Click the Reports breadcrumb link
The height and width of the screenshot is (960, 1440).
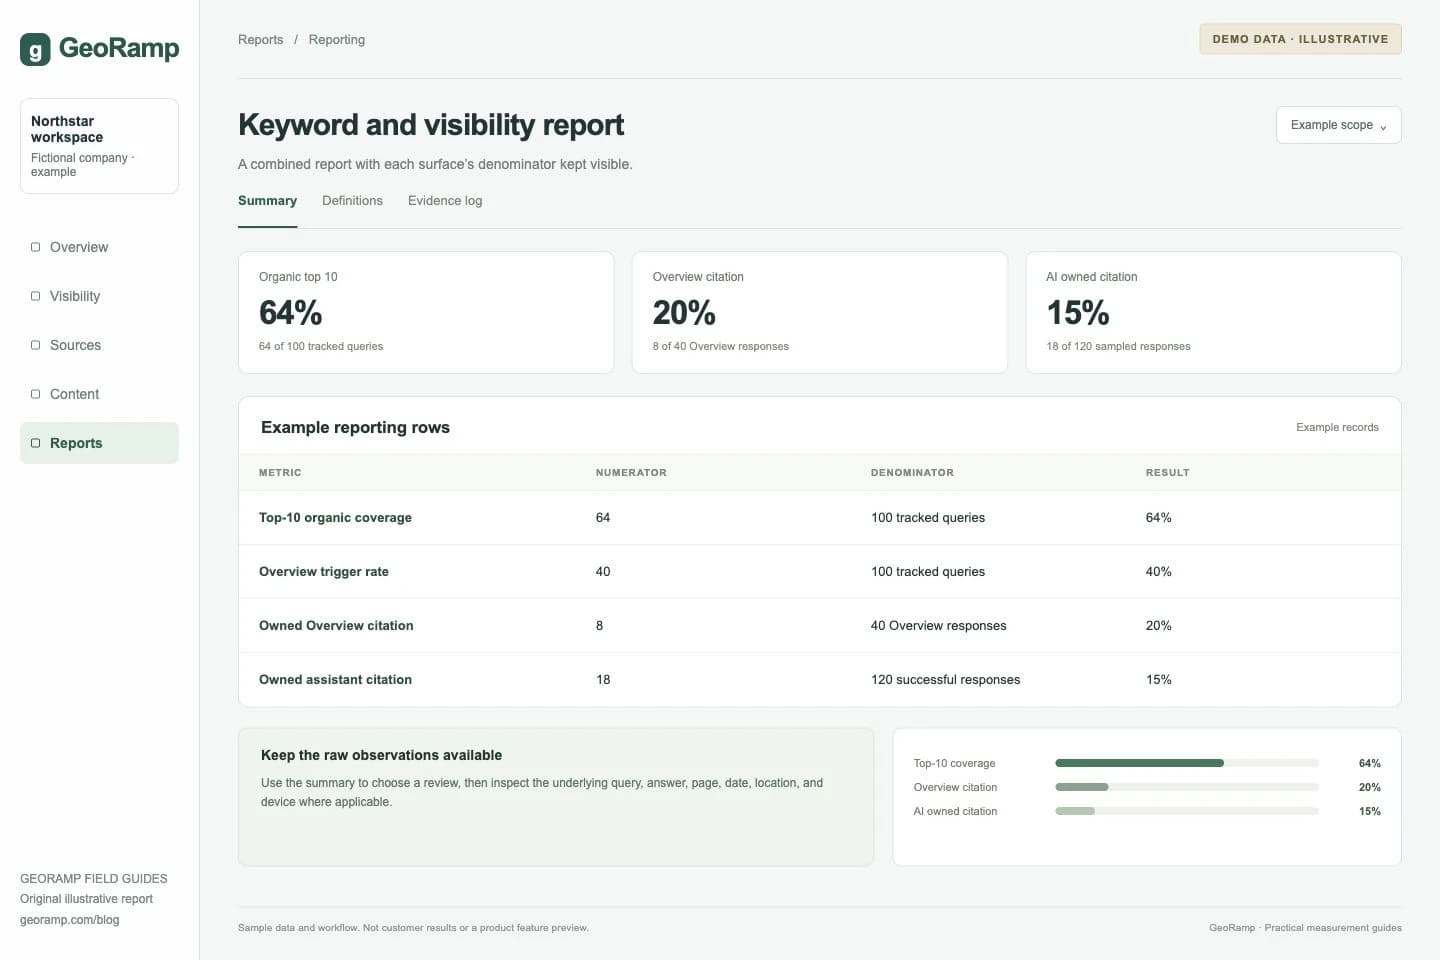pyautogui.click(x=260, y=40)
